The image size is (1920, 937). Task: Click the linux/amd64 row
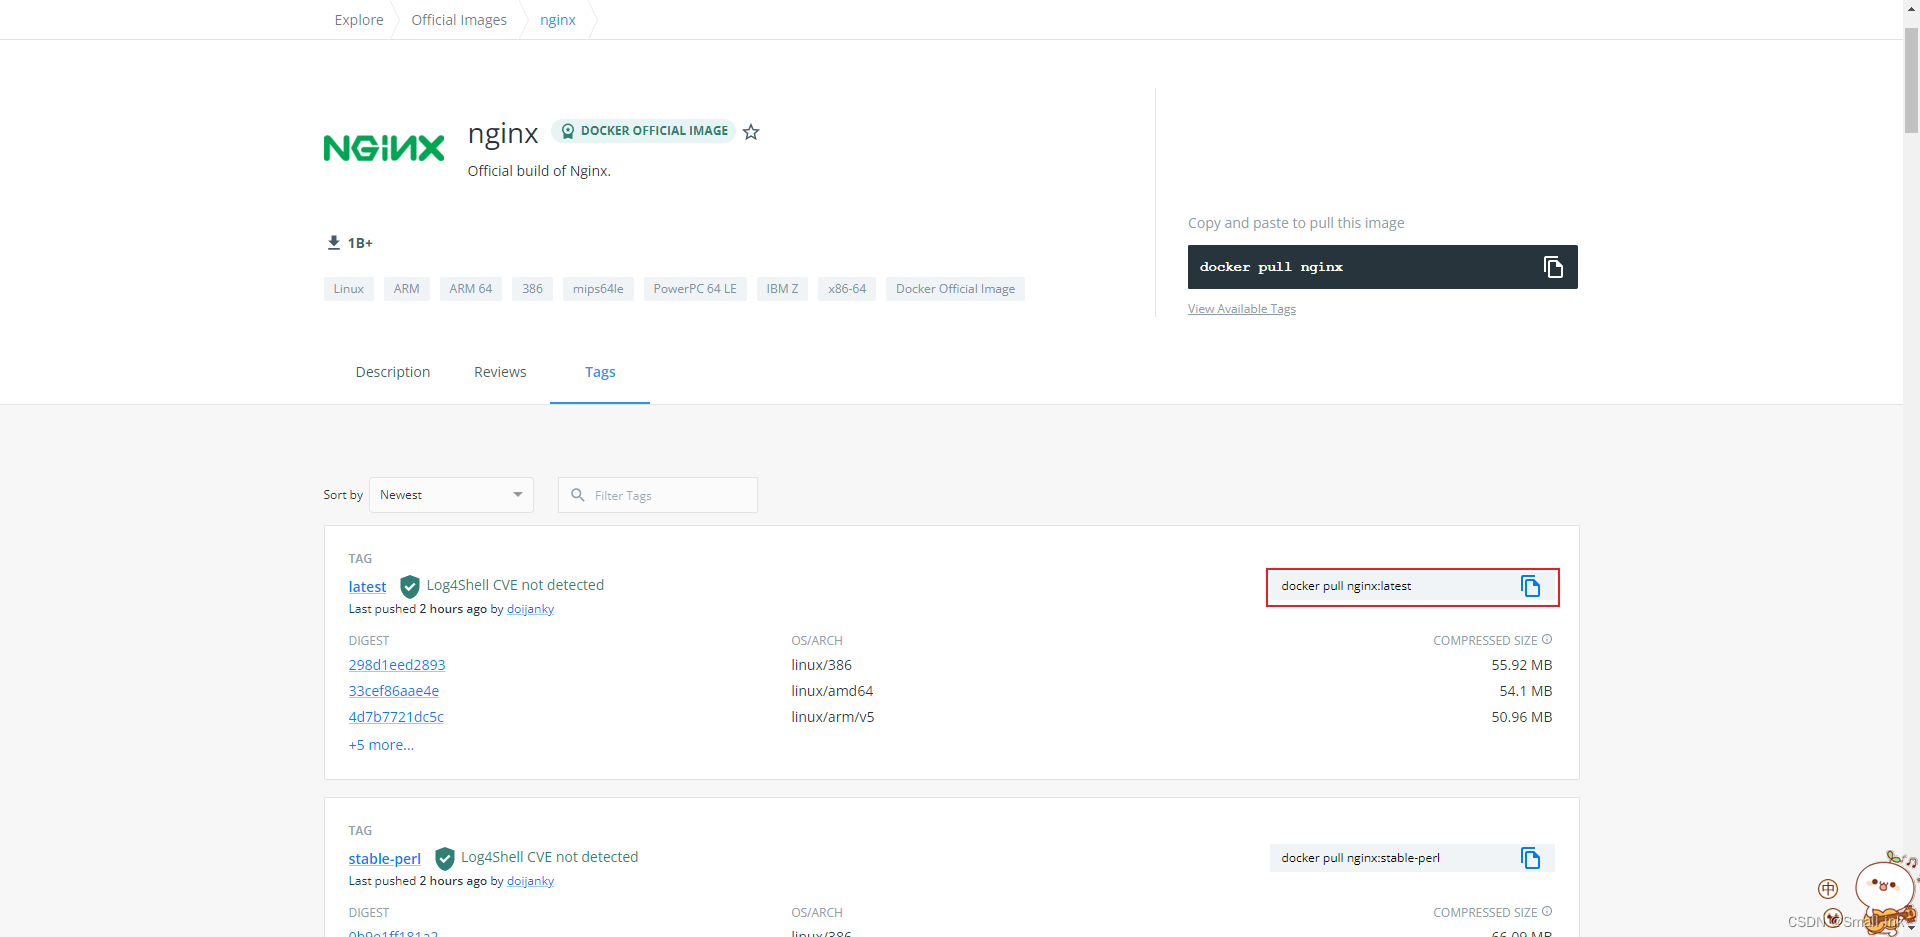click(832, 691)
